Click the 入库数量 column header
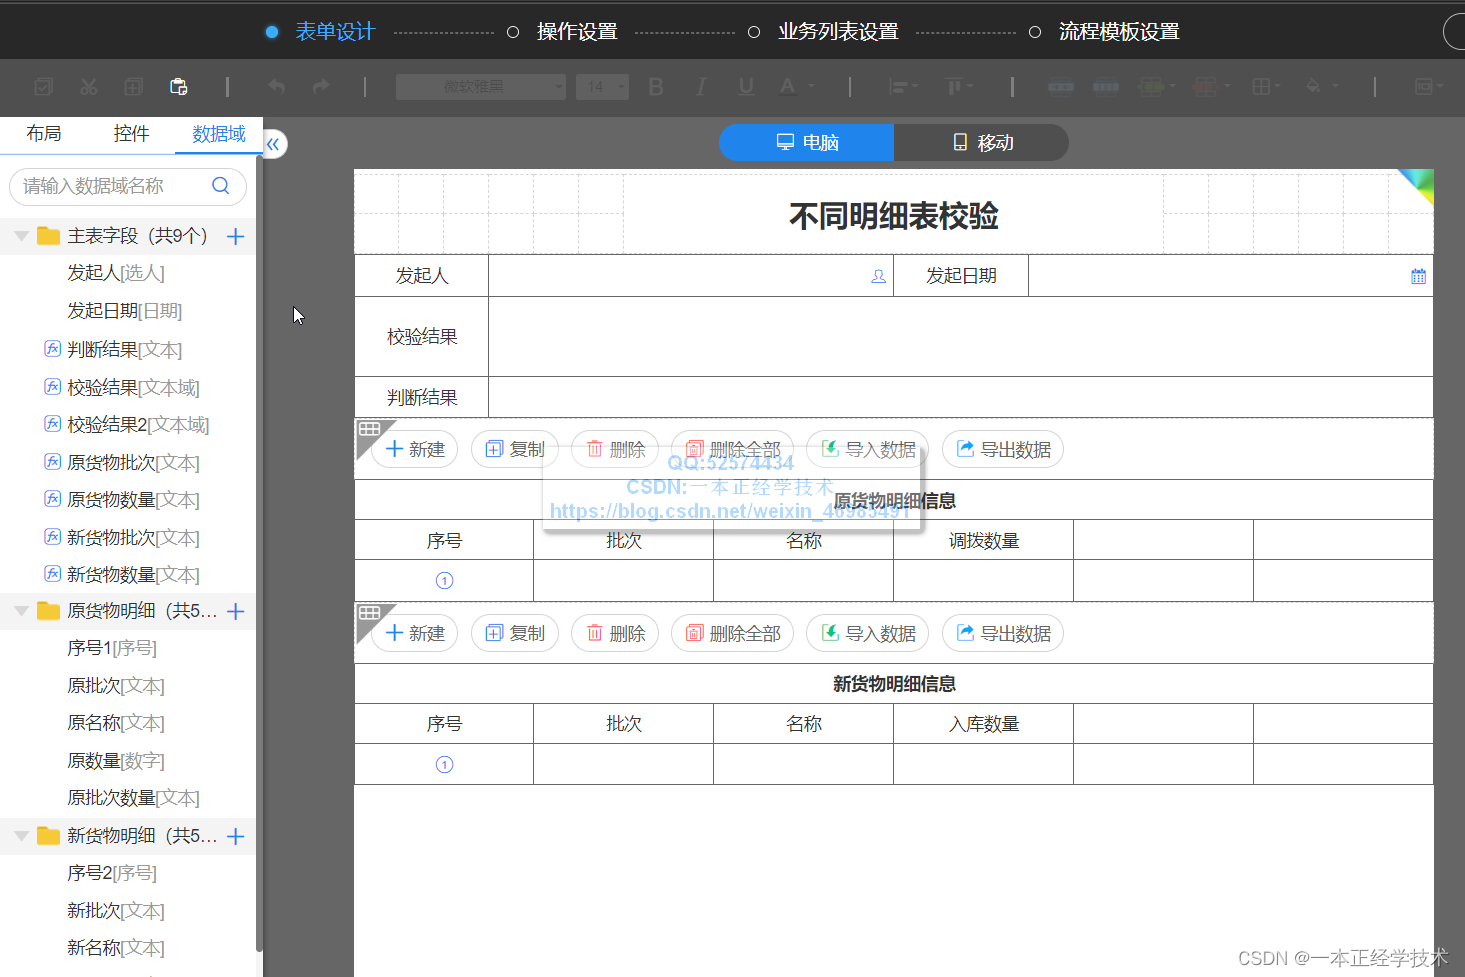Image resolution: width=1465 pixels, height=977 pixels. coord(984,724)
